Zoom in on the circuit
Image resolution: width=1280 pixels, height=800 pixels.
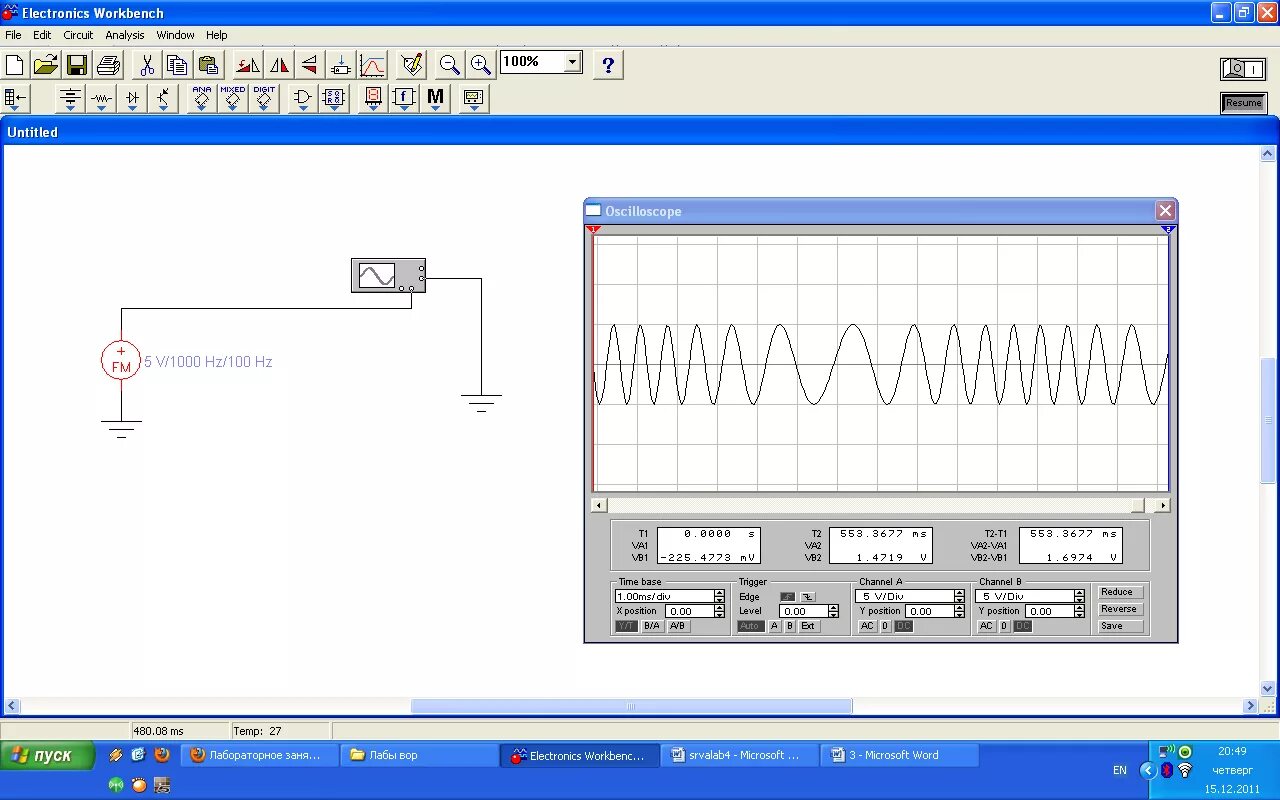(481, 65)
